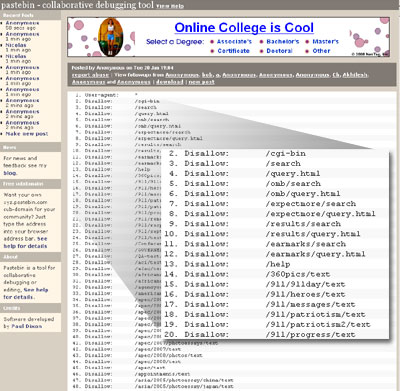Visit the 'blog' link under News
Image resolution: width=400 pixels, height=391 pixels.
point(10,173)
